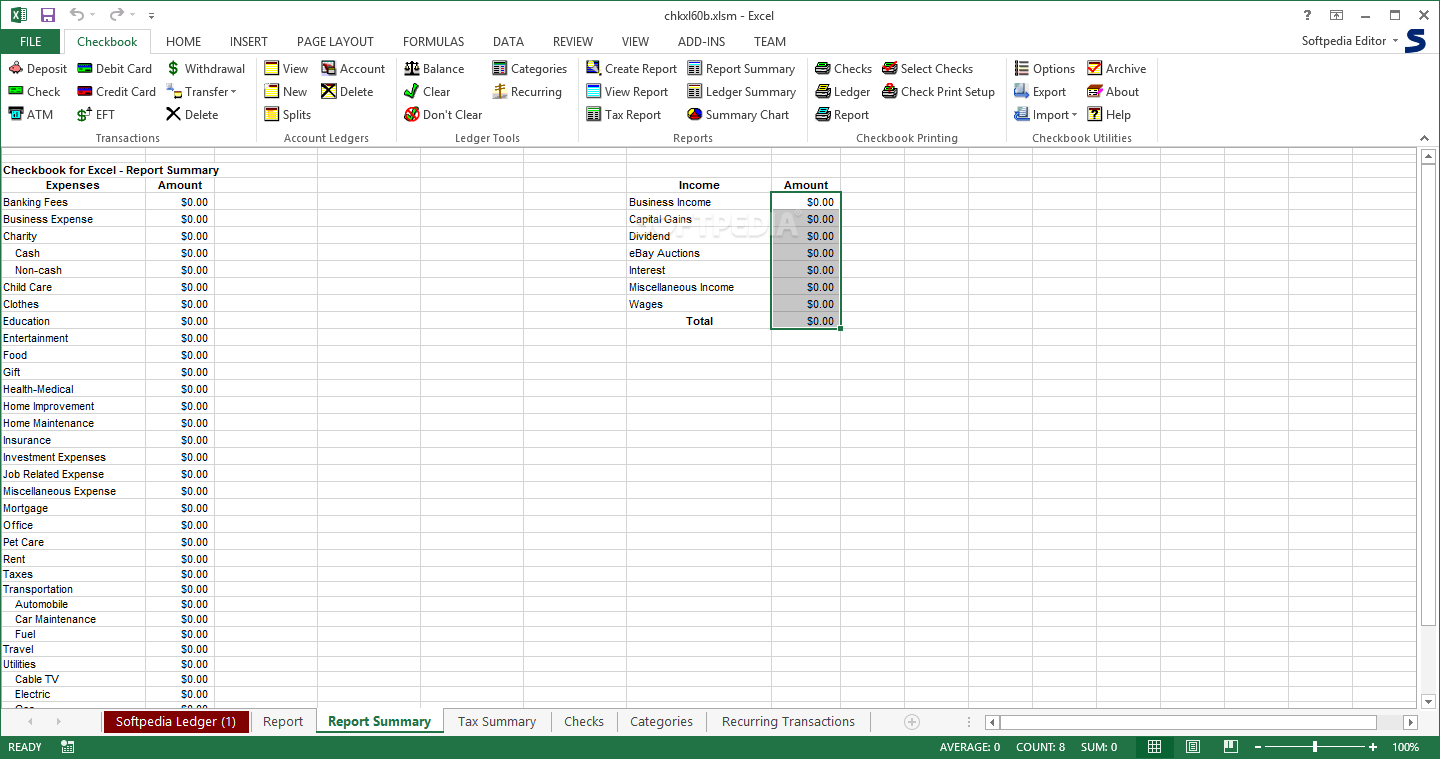Viewport: 1440px width, 759px height.
Task: Click the Archive utility
Action: (1117, 69)
